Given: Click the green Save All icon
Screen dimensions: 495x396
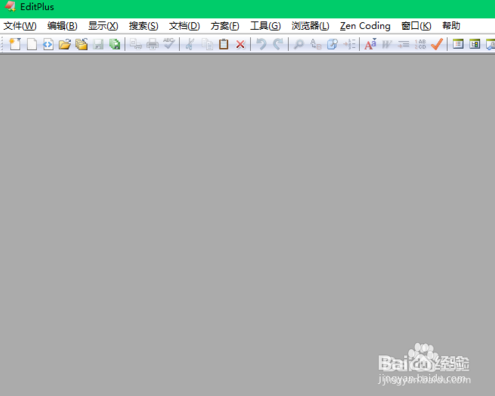Looking at the screenshot, I should (115, 44).
